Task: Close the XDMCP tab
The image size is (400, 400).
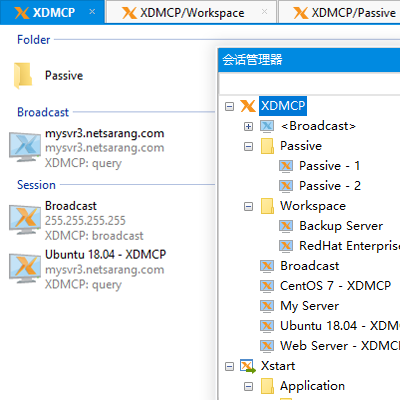Action: tap(92, 12)
